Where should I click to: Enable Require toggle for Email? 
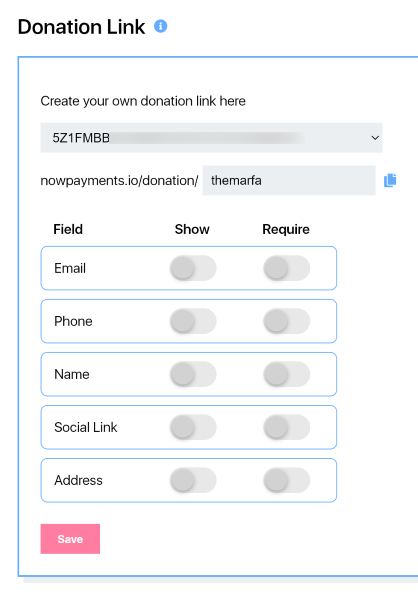[287, 268]
